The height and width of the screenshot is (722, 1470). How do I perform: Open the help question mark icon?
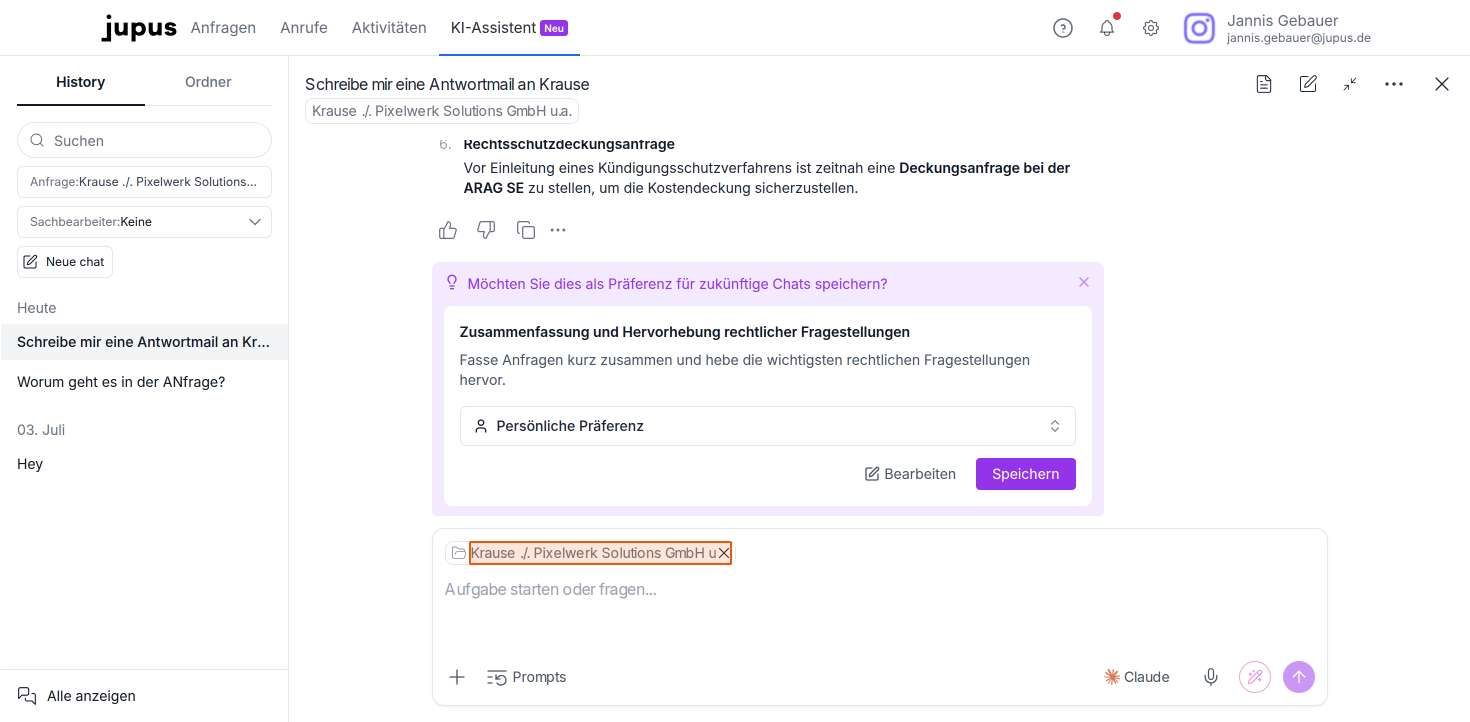point(1063,28)
